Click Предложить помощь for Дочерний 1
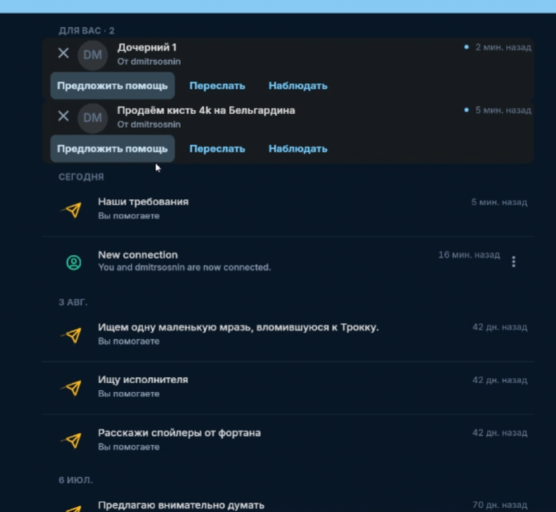Screen dimensions: 556x512 (x=112, y=86)
